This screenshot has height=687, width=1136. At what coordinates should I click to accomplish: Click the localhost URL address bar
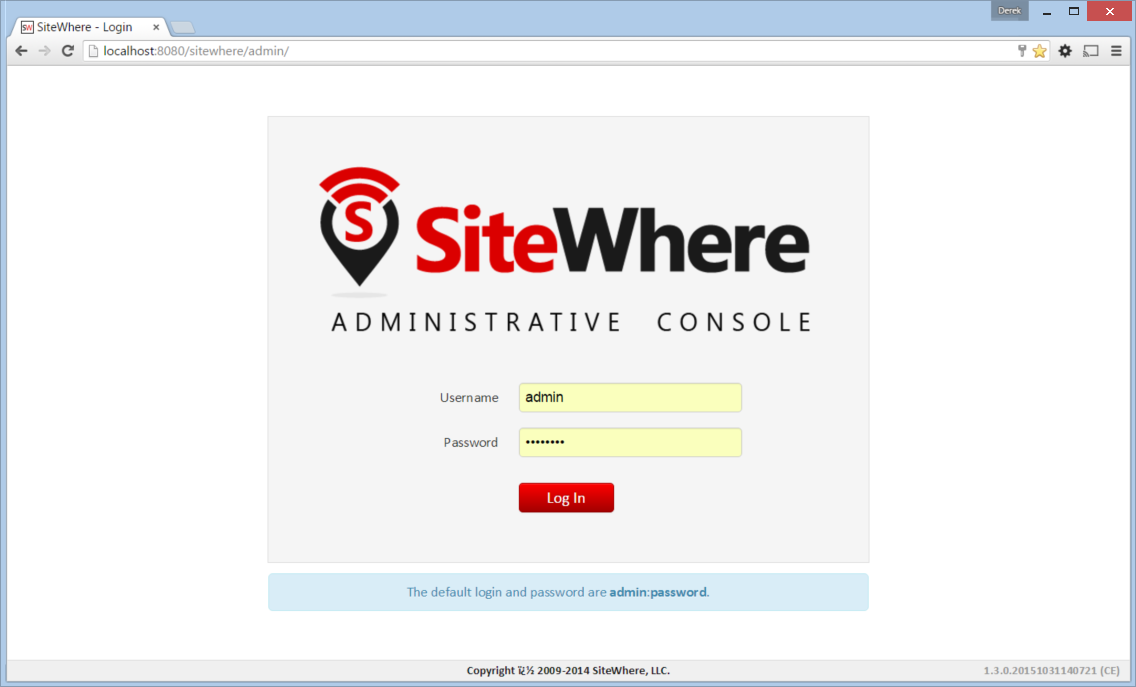551,51
